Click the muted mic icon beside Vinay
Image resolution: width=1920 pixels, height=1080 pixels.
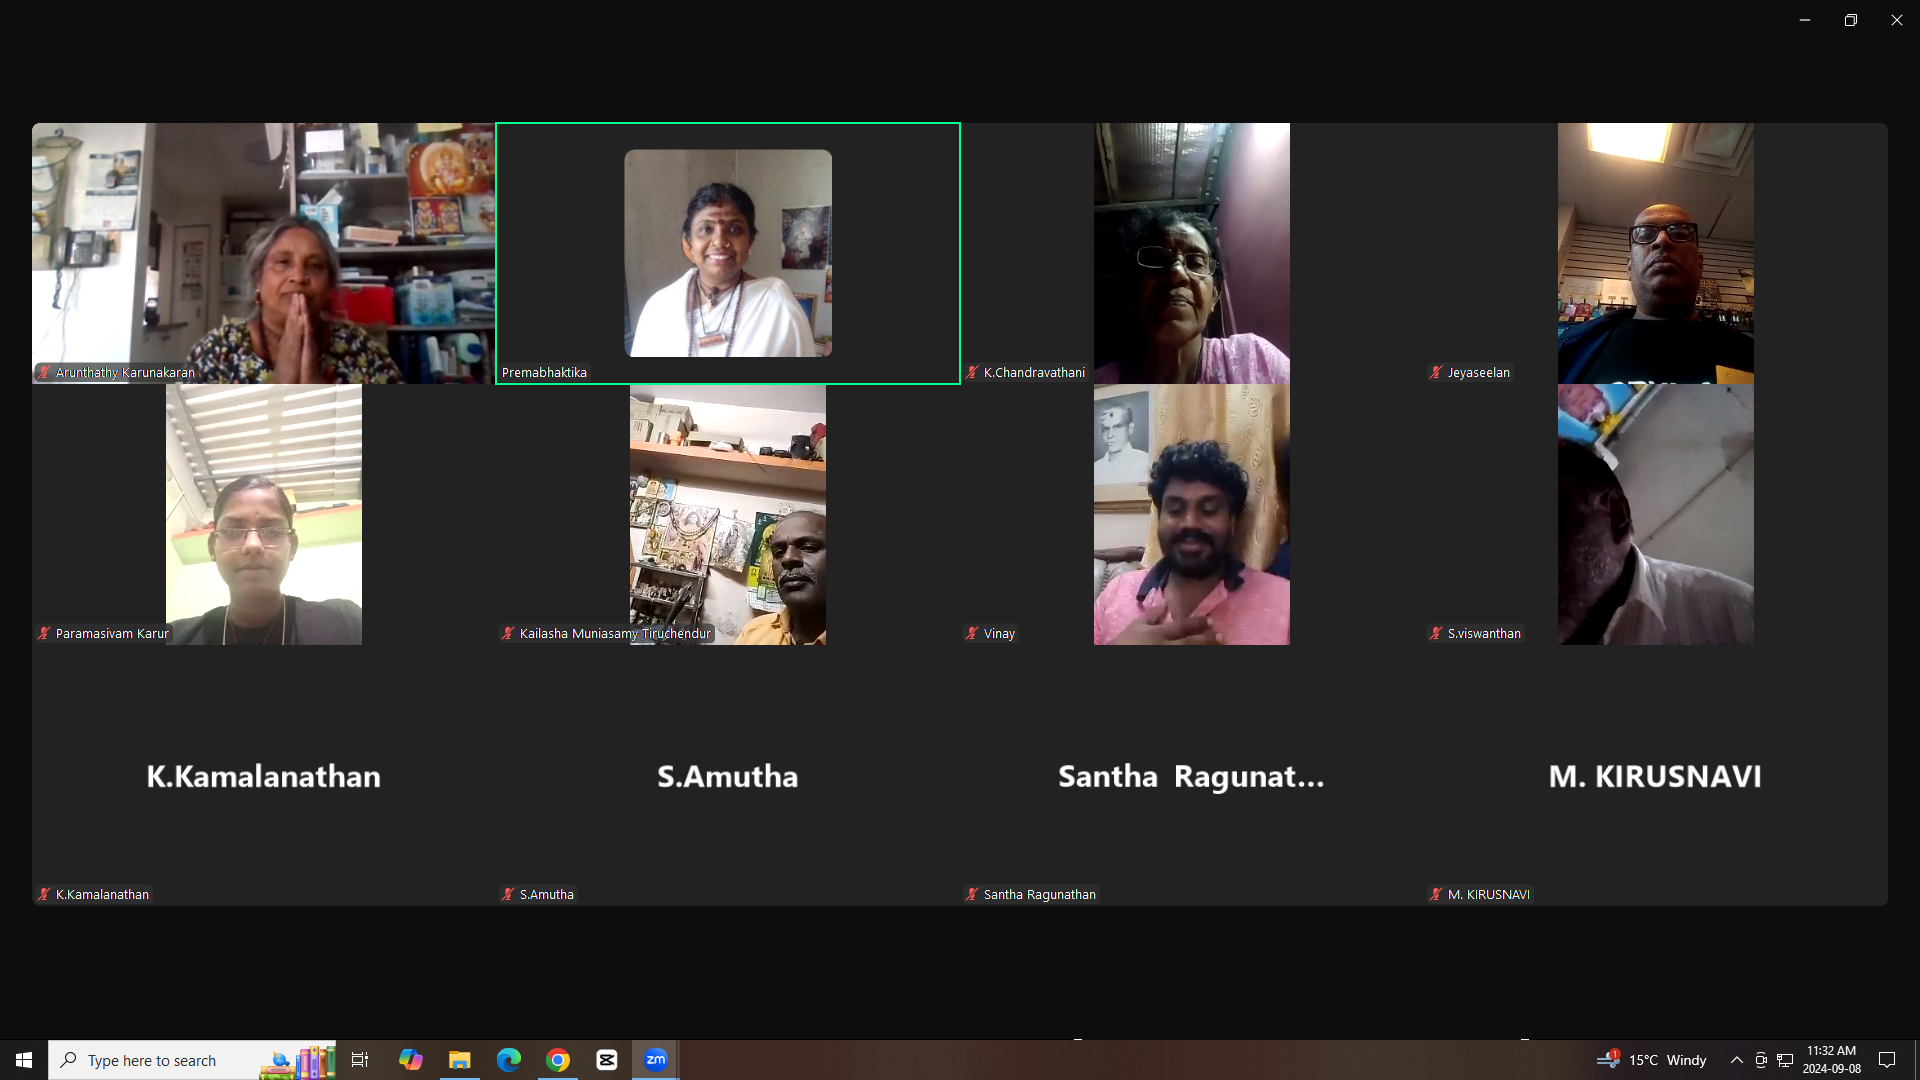[972, 634]
